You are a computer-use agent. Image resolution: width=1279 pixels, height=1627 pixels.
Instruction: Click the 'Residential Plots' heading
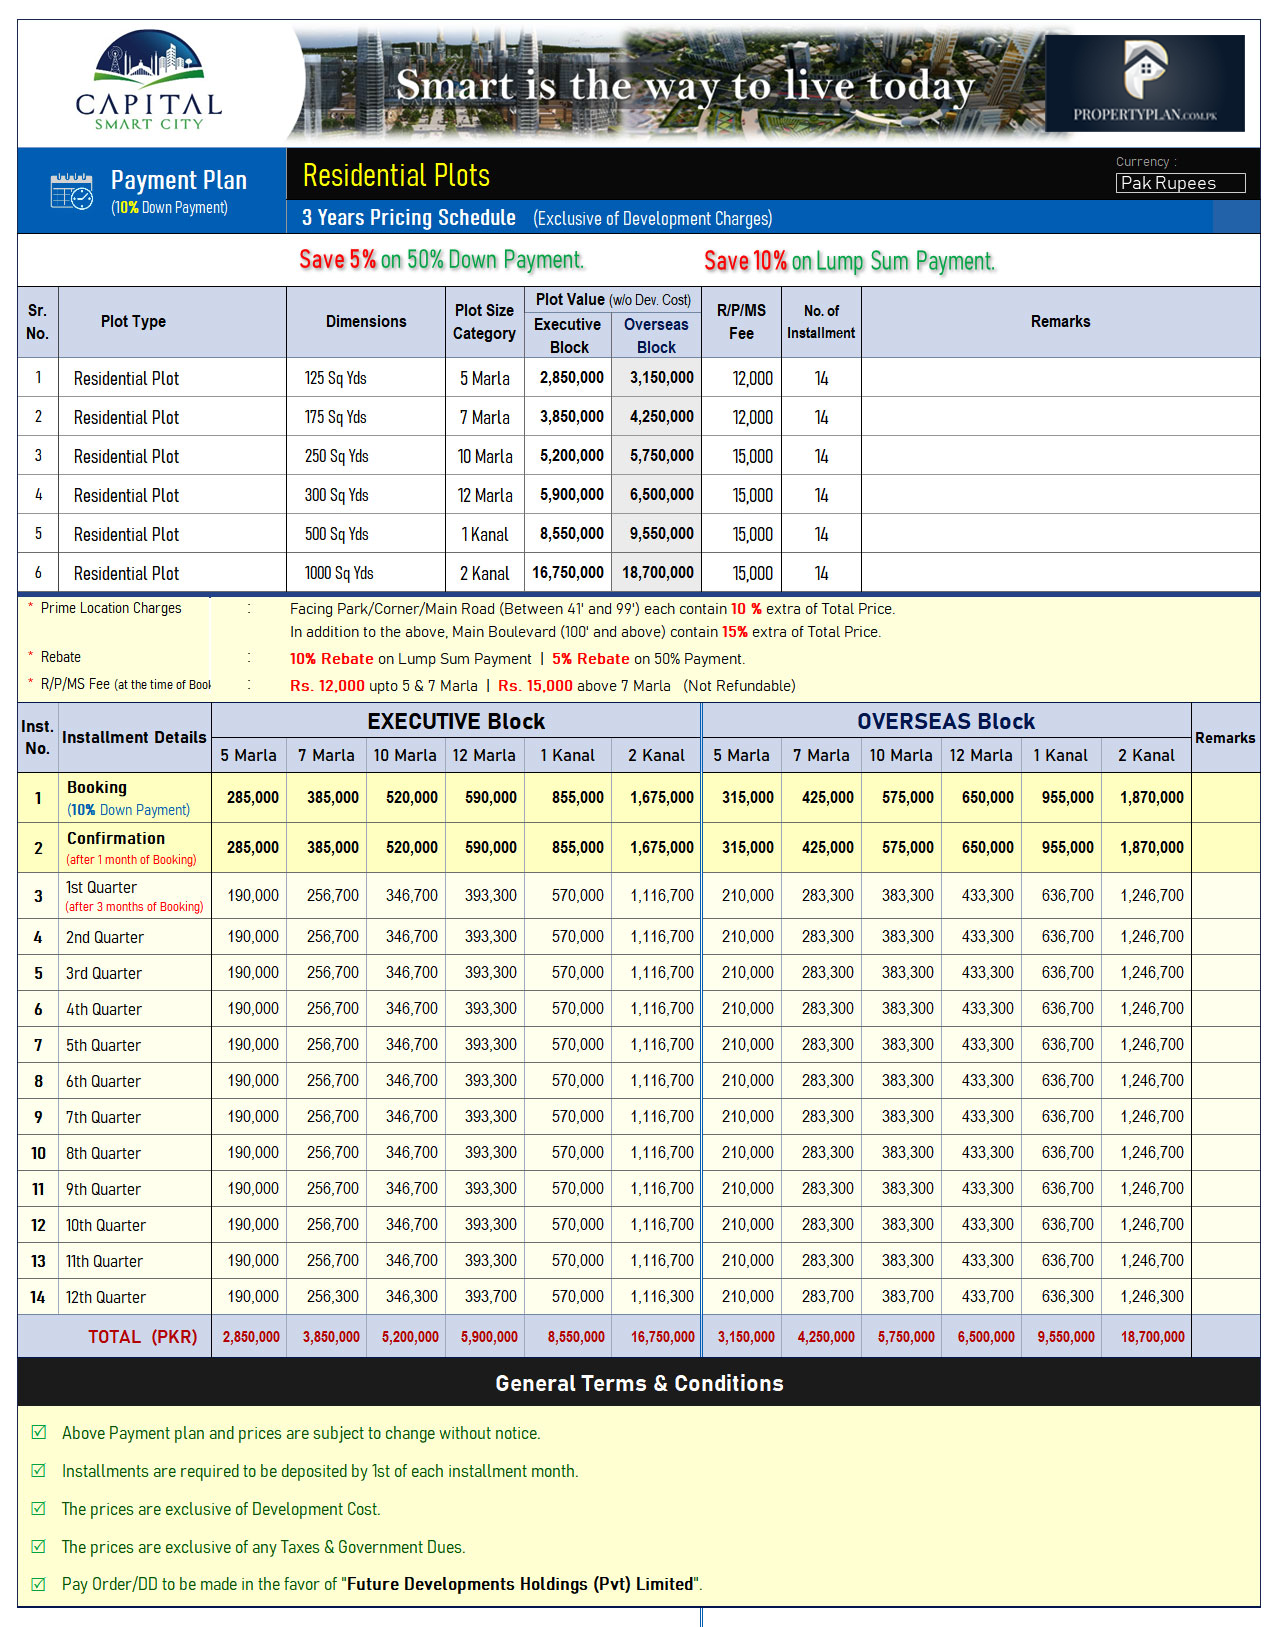coord(396,175)
